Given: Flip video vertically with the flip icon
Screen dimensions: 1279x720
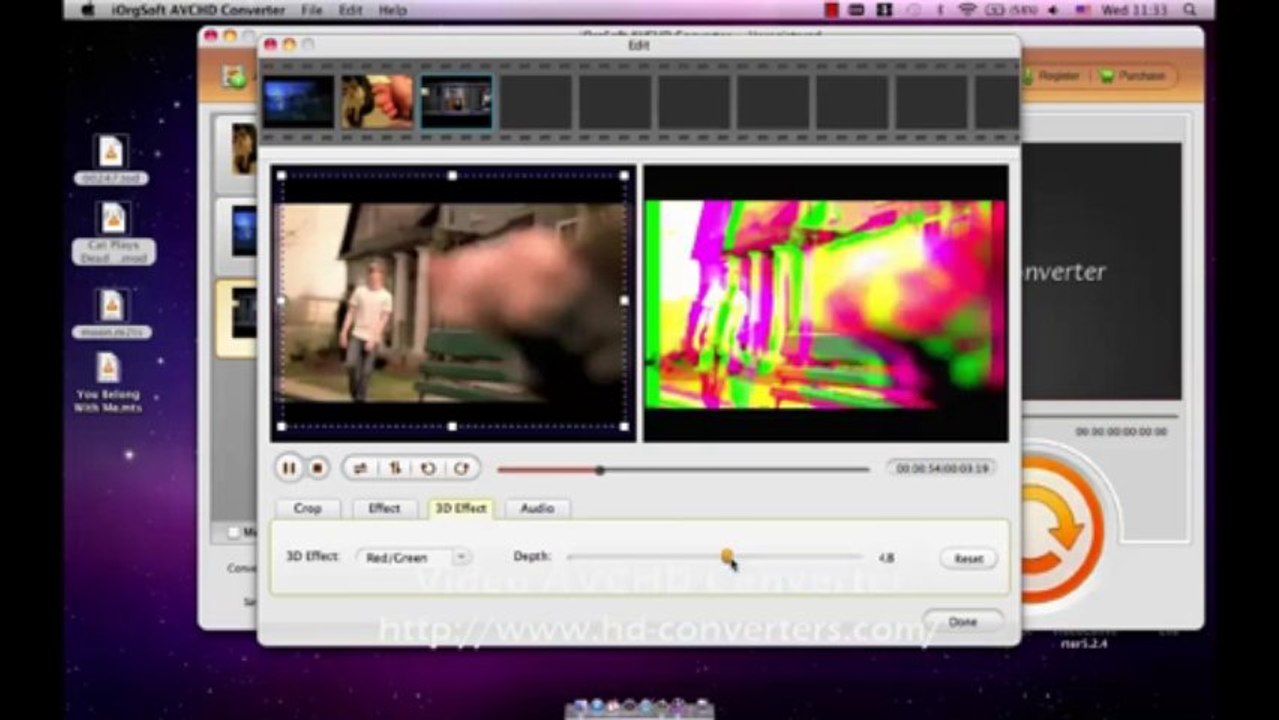Looking at the screenshot, I should coord(394,468).
